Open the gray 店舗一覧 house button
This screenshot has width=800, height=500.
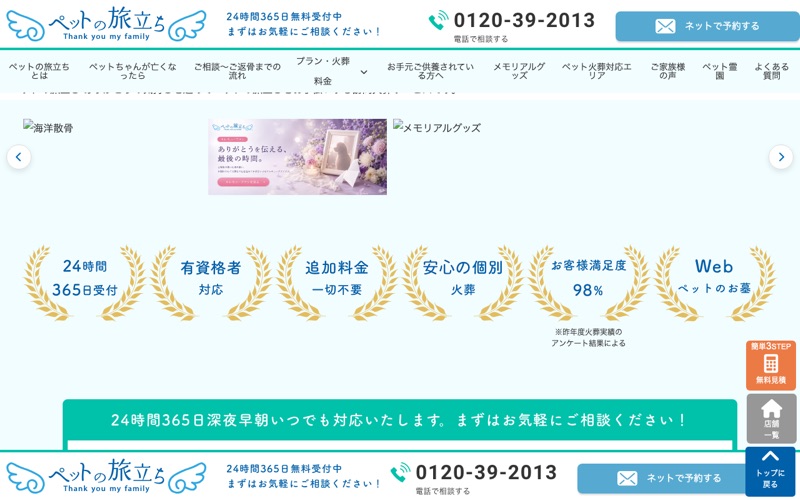[771, 418]
